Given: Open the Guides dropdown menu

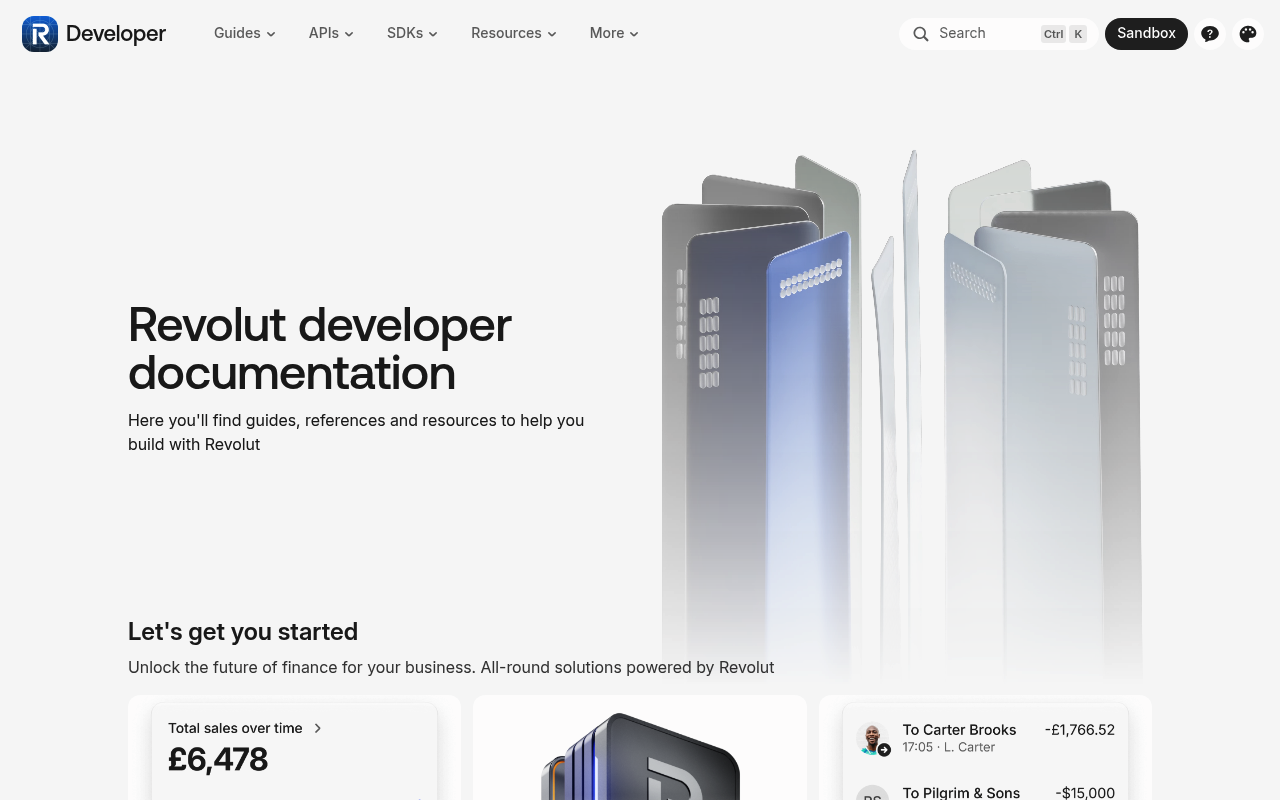Looking at the screenshot, I should pos(245,33).
